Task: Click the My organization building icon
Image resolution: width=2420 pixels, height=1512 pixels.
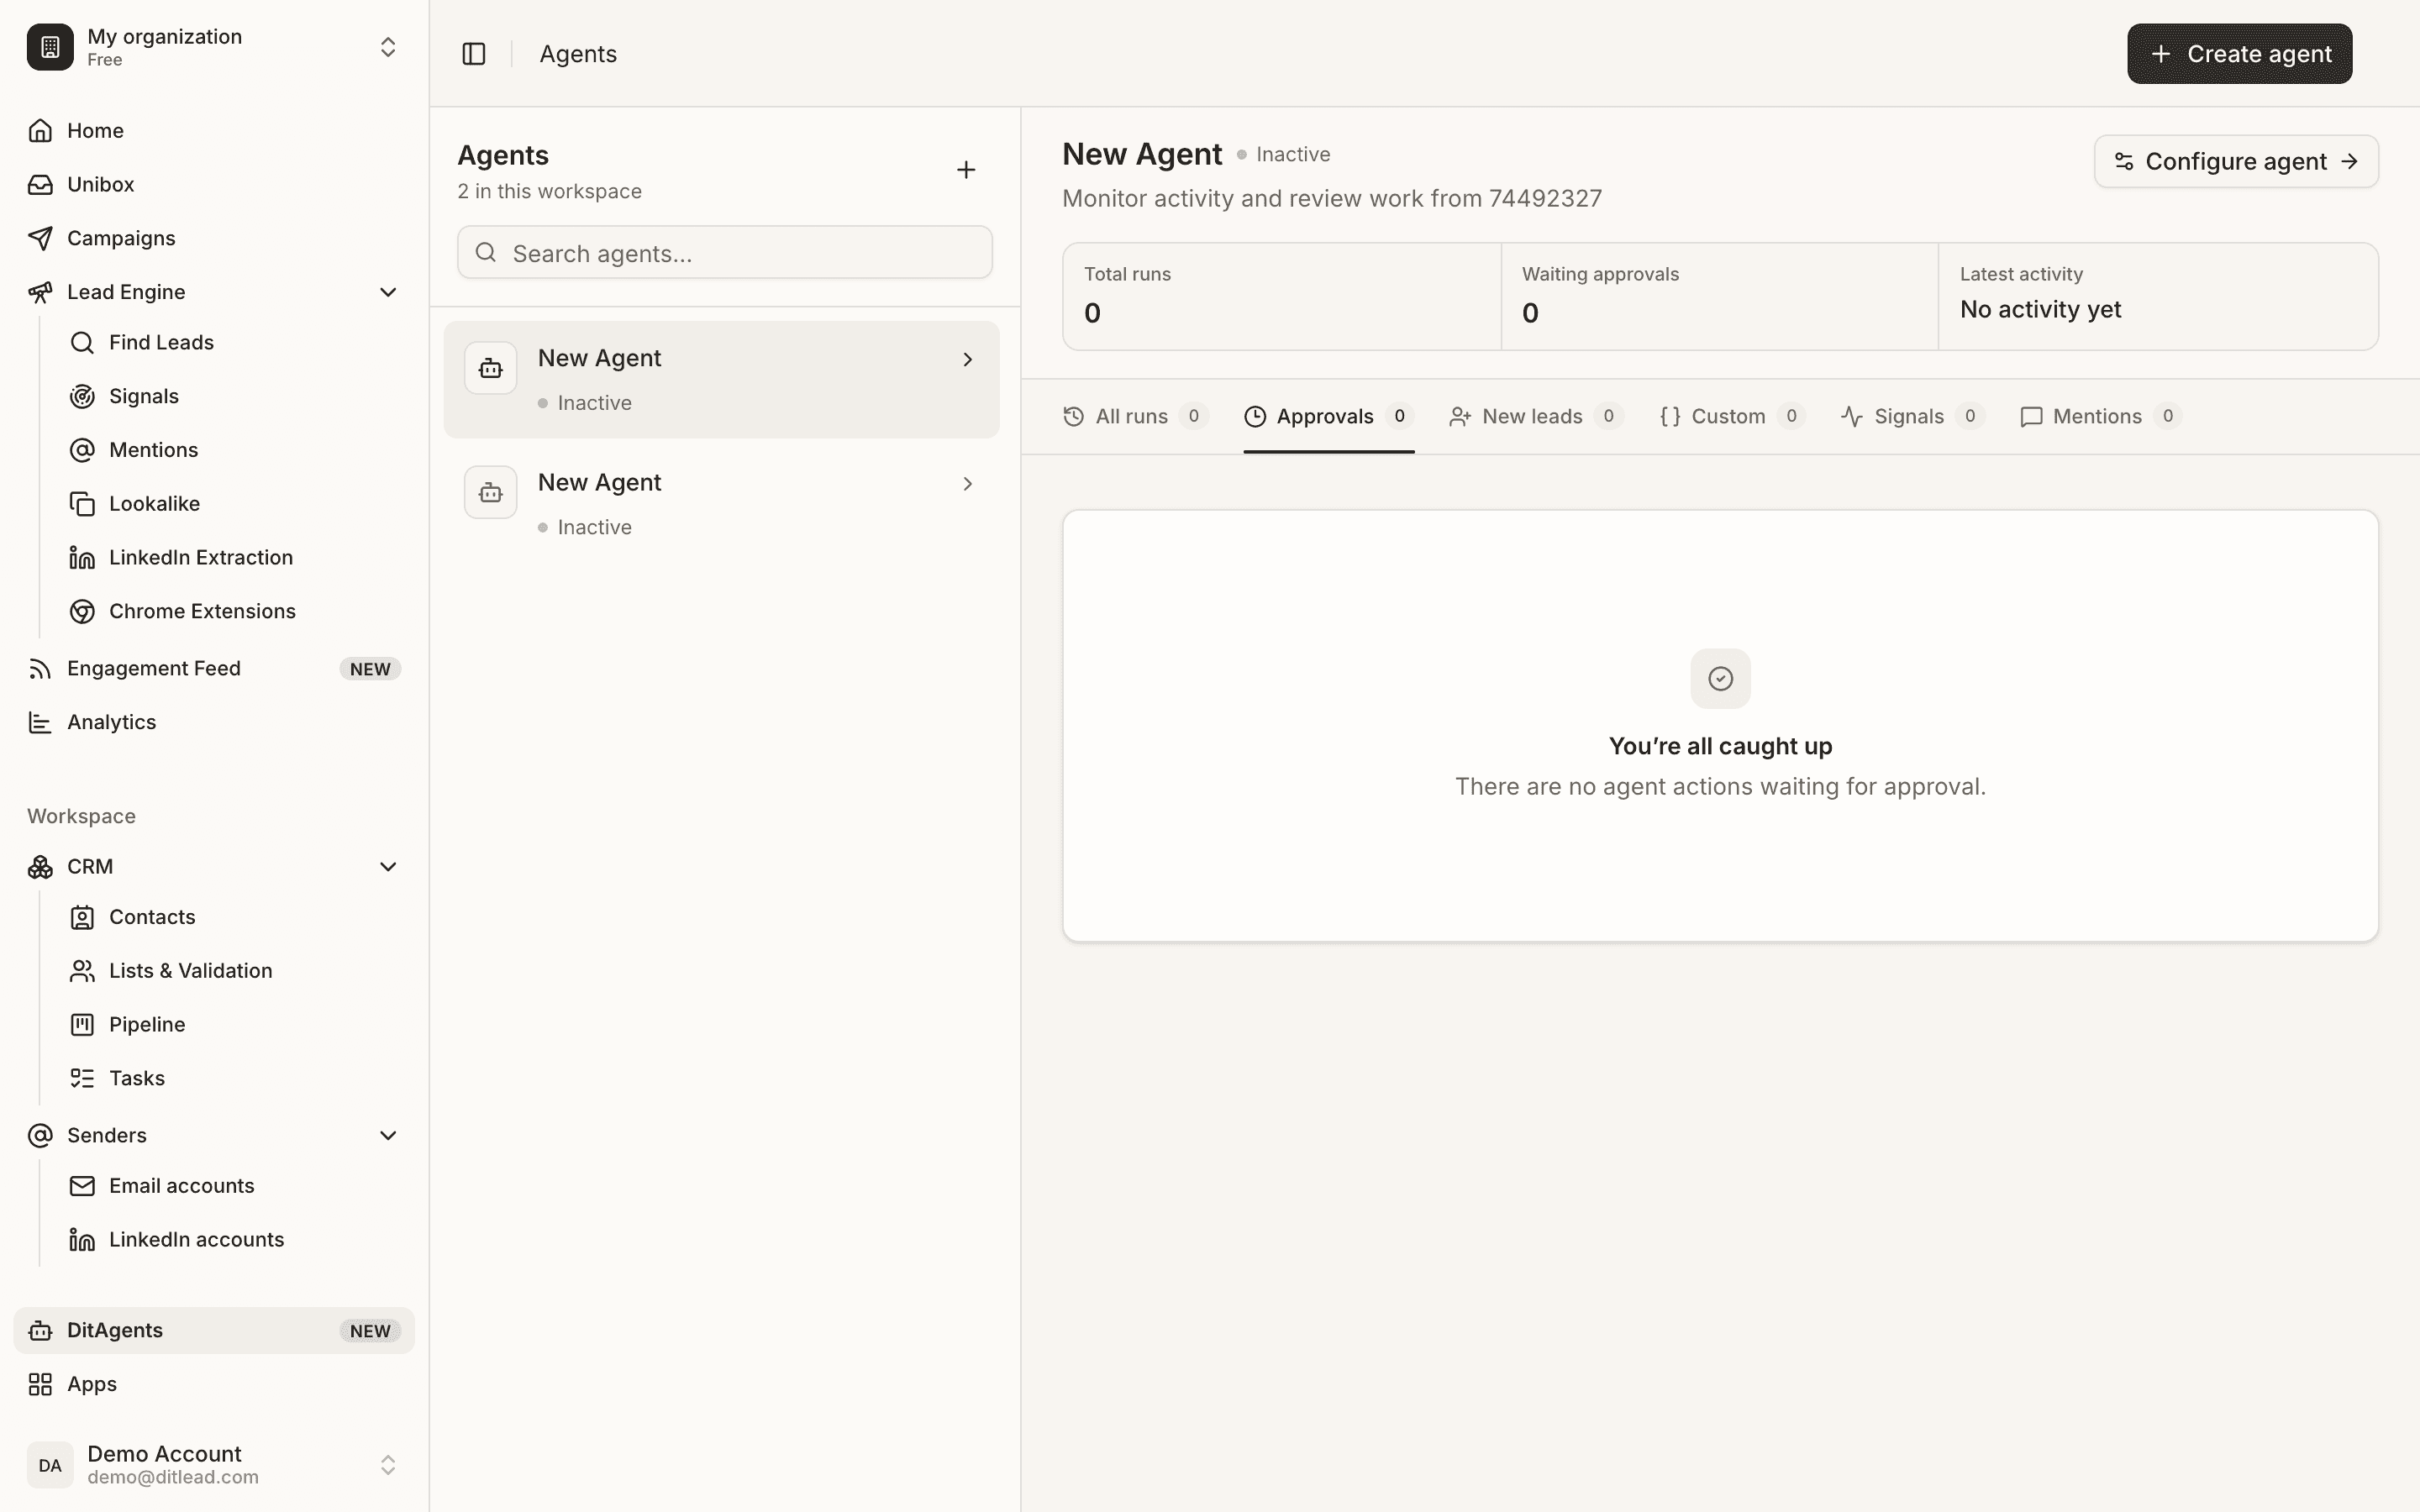Action: (50, 47)
